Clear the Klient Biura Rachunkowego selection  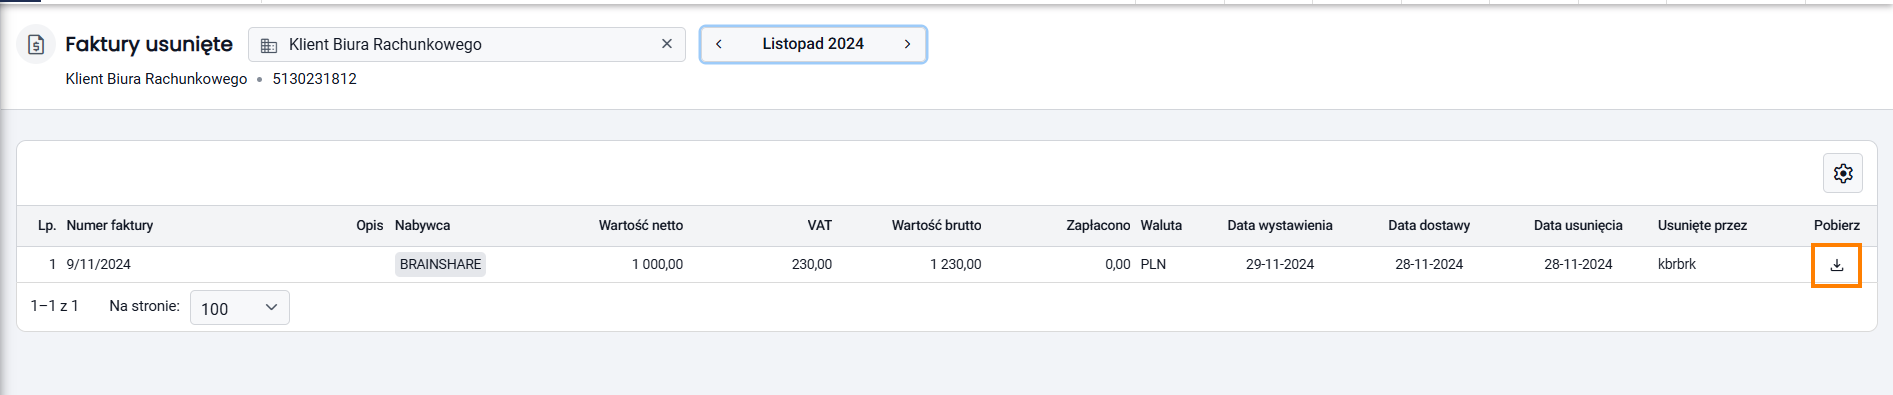(x=667, y=44)
